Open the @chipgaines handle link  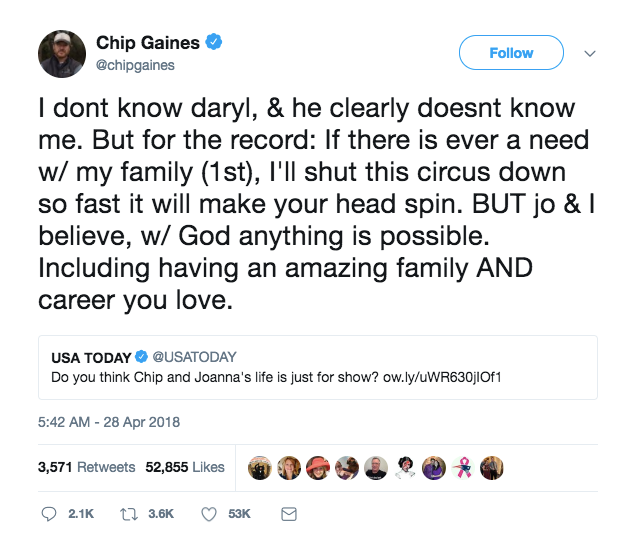point(135,65)
